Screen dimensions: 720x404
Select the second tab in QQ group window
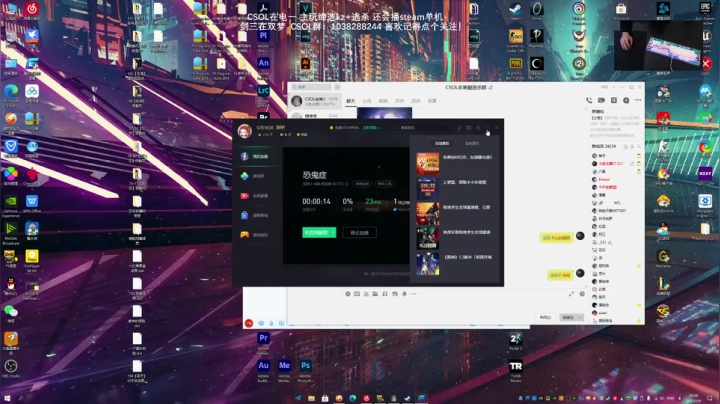click(367, 101)
